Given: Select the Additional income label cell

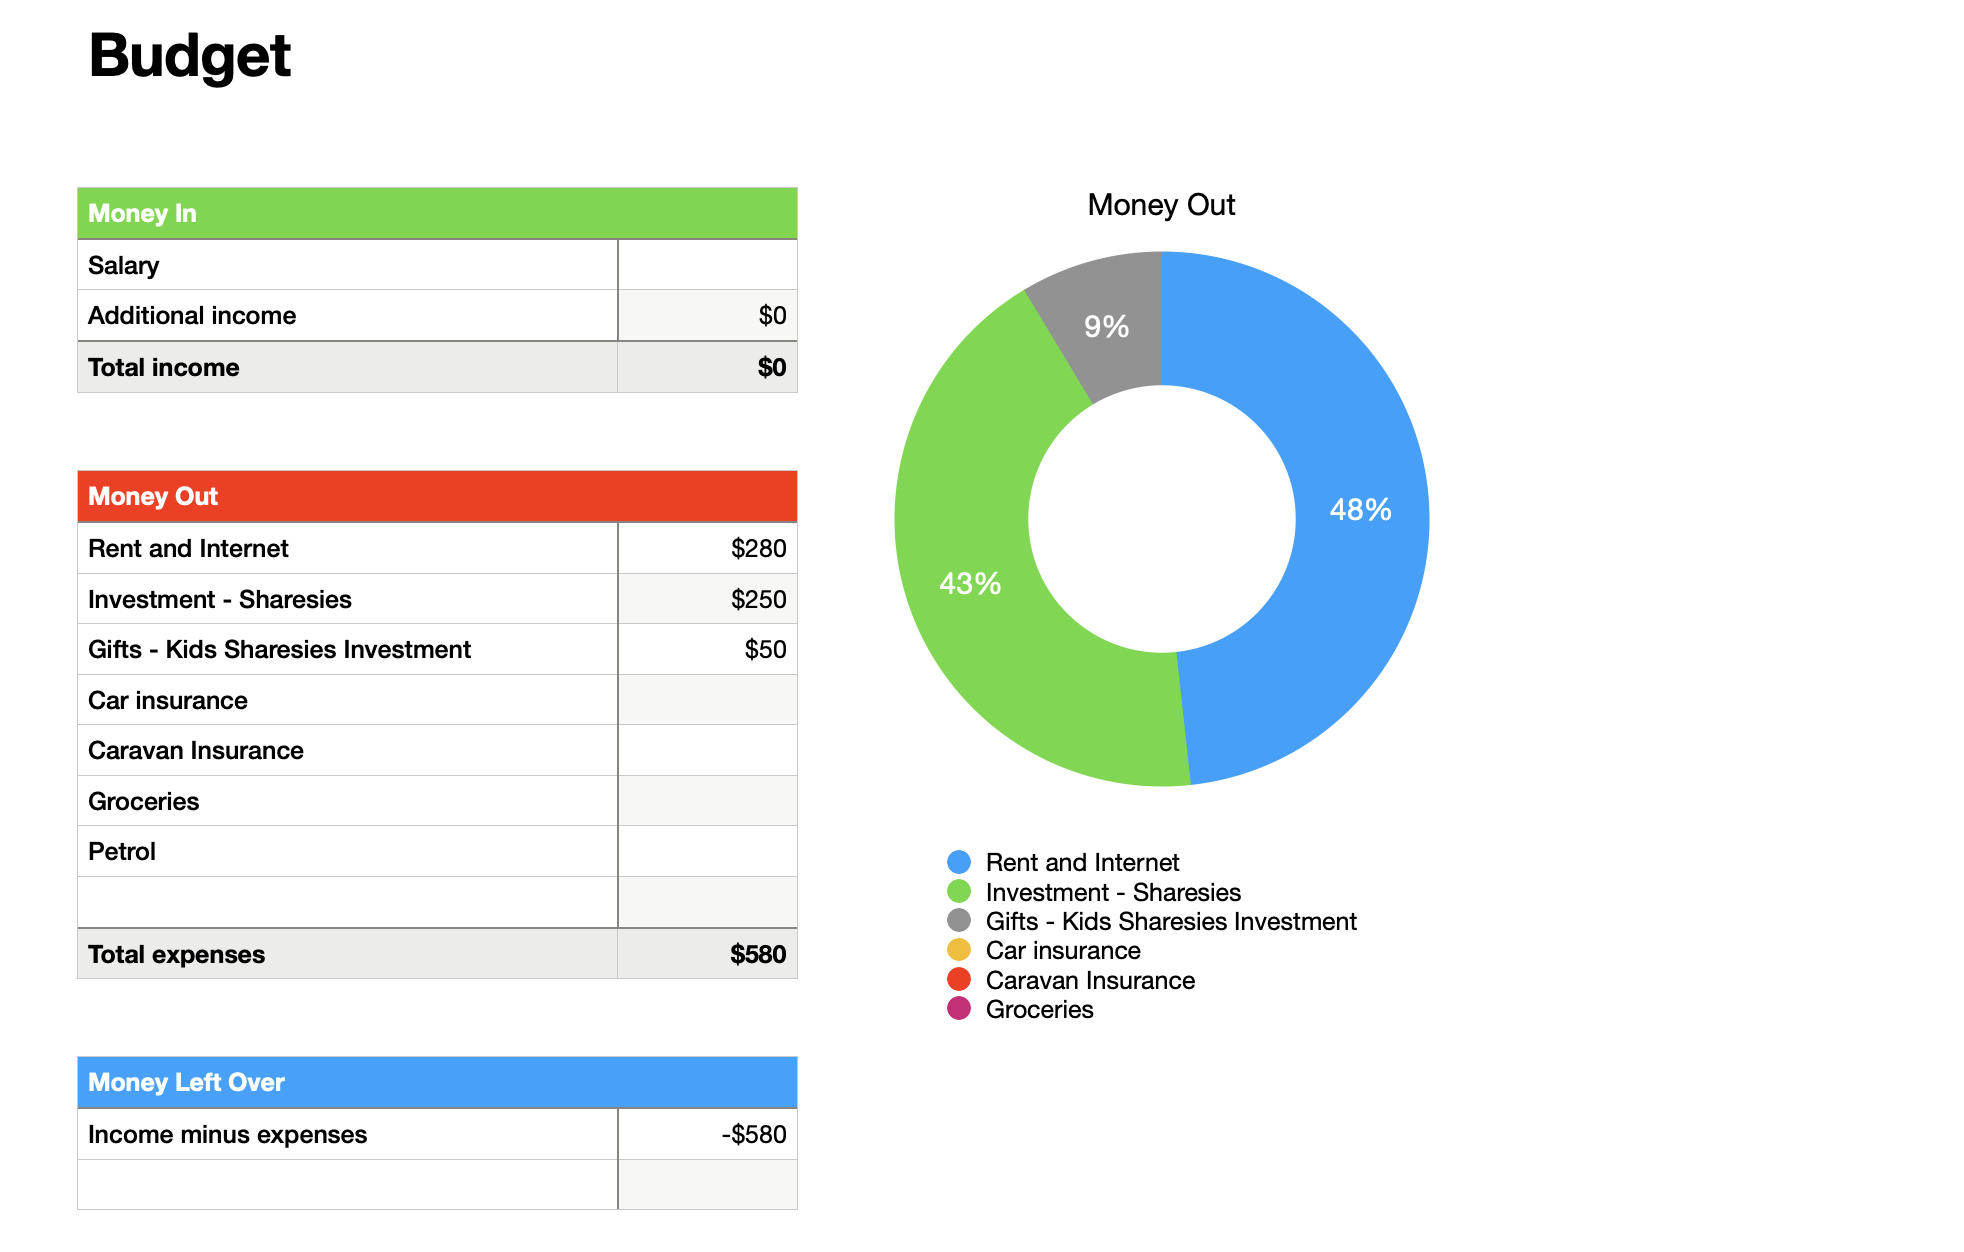Looking at the screenshot, I should (347, 316).
